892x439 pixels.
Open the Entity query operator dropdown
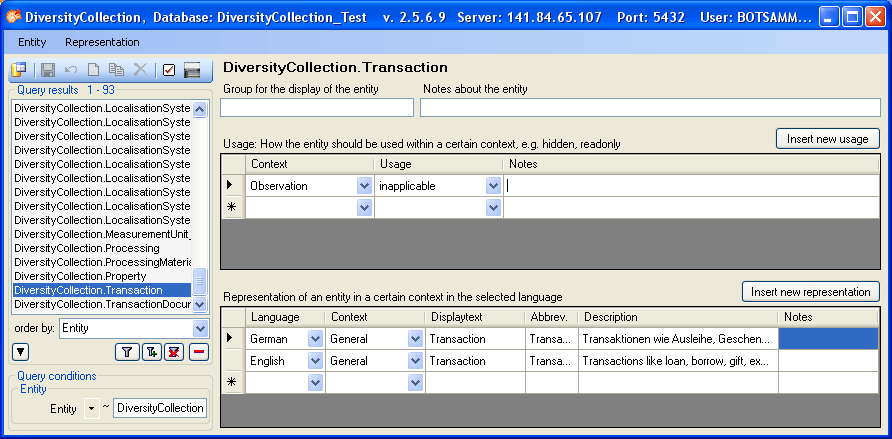point(92,408)
